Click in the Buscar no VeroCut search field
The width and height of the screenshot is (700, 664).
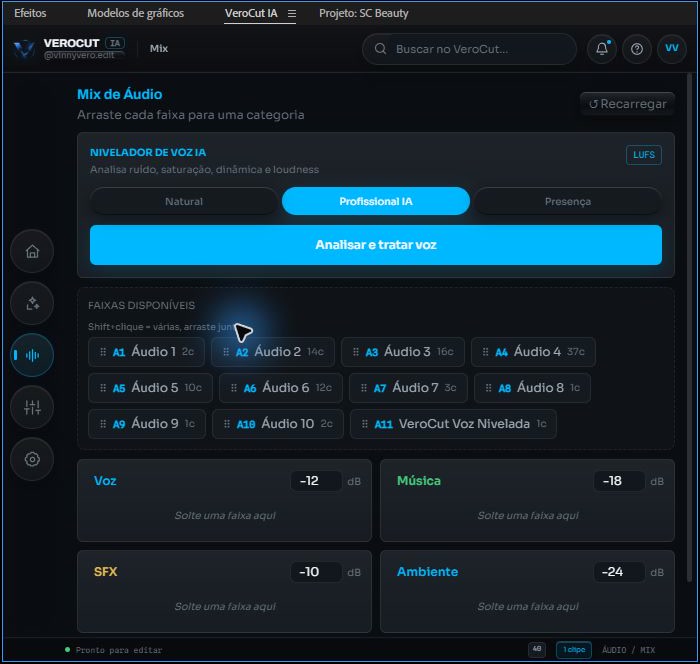470,49
